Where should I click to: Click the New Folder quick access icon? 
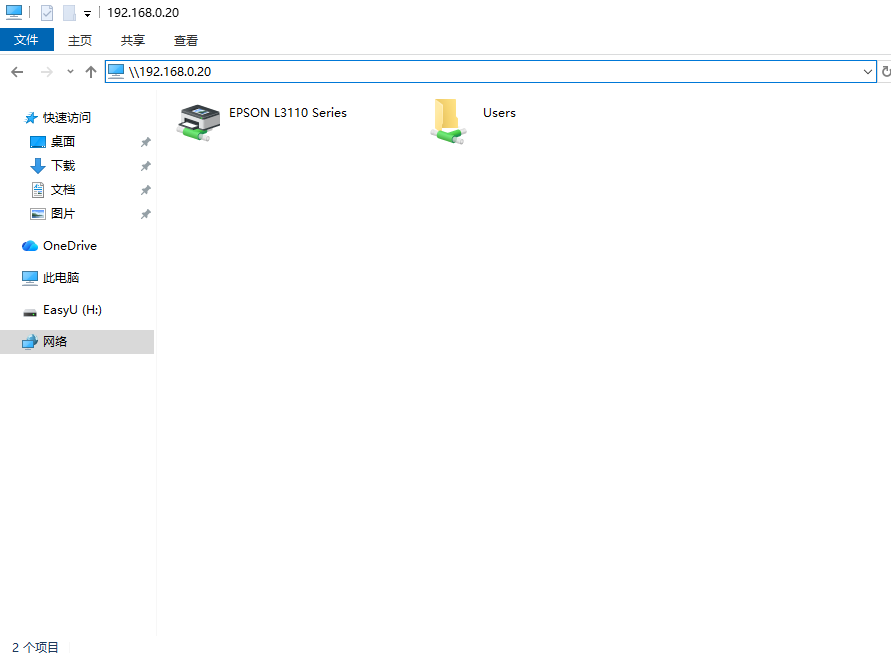[x=69, y=13]
